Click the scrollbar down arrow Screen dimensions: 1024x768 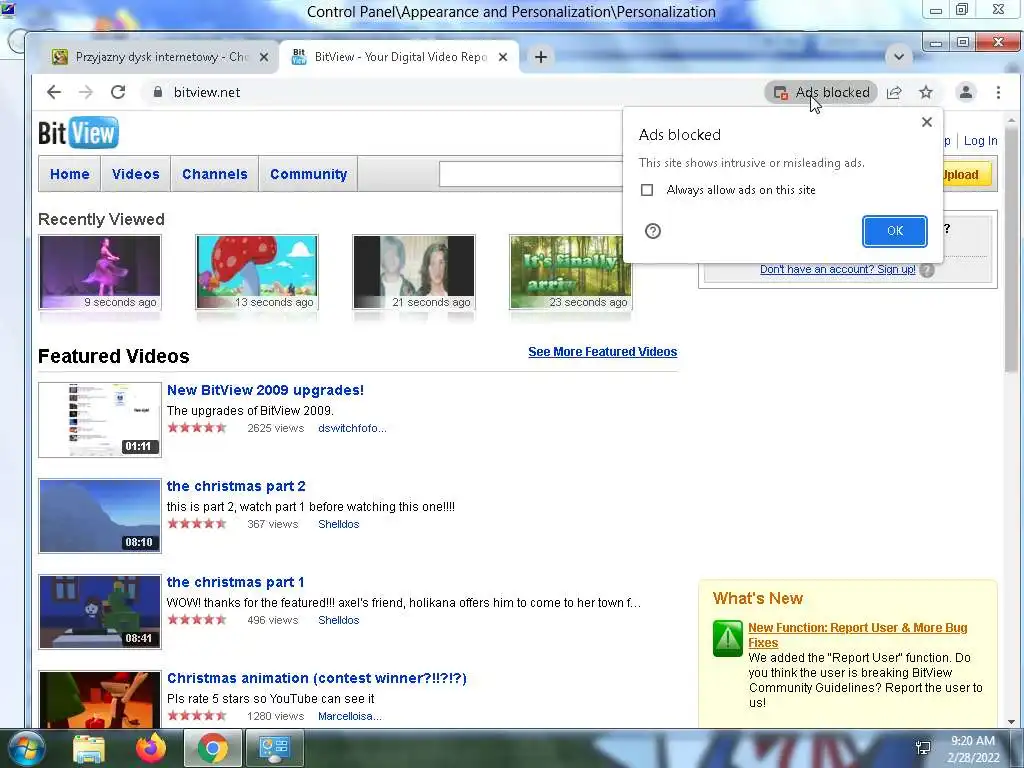click(x=1012, y=722)
